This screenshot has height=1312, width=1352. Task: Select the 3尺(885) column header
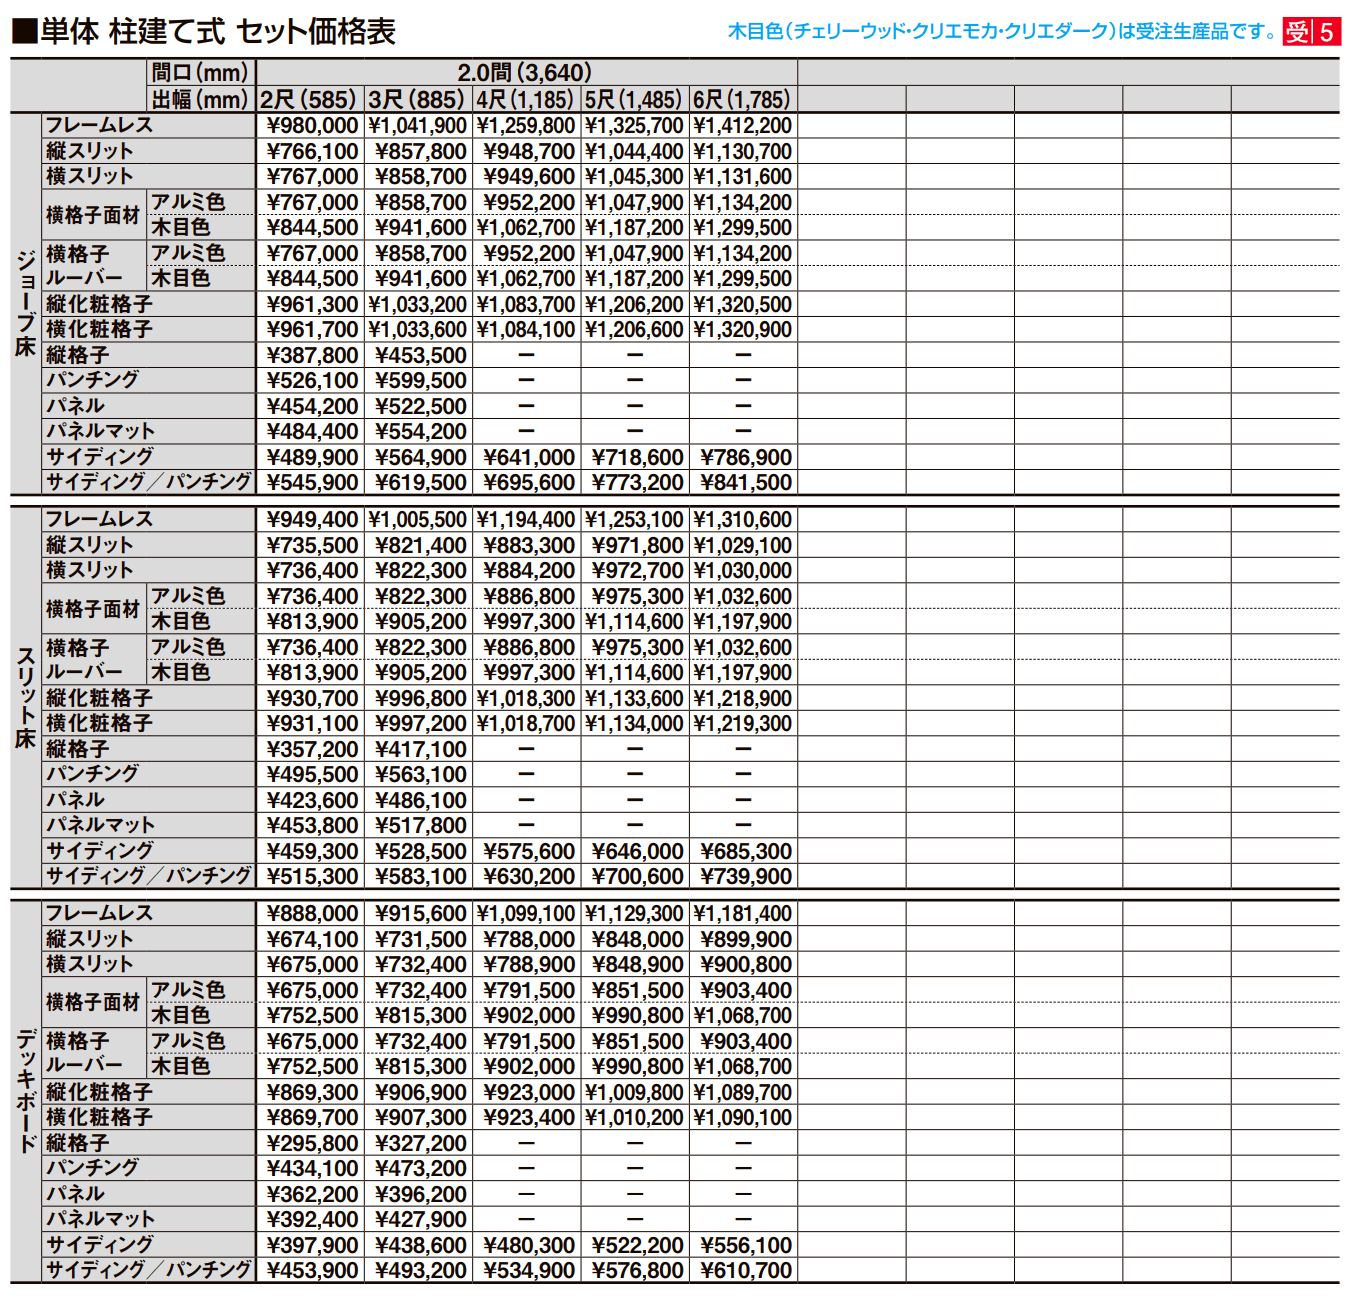coord(417,100)
